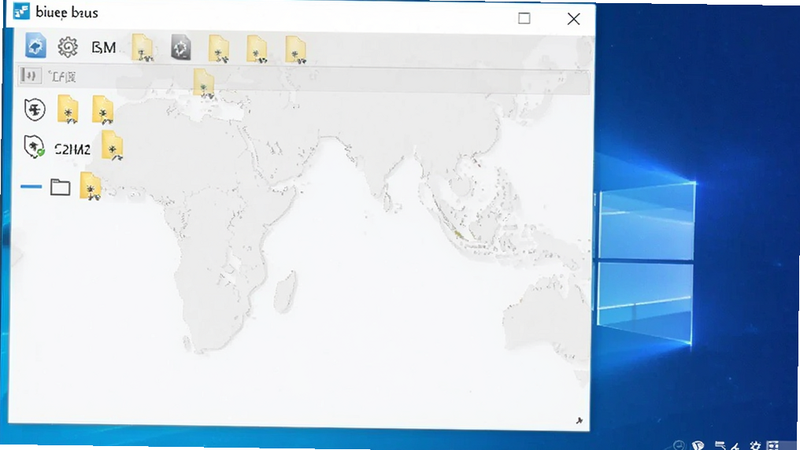Click the shield icon with green check
800x450 pixels.
pyautogui.click(x=34, y=147)
